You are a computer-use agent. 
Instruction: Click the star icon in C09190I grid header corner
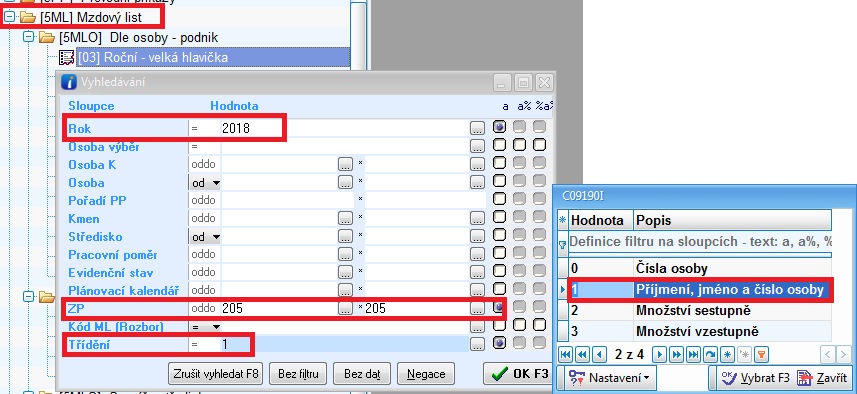pyautogui.click(x=562, y=221)
